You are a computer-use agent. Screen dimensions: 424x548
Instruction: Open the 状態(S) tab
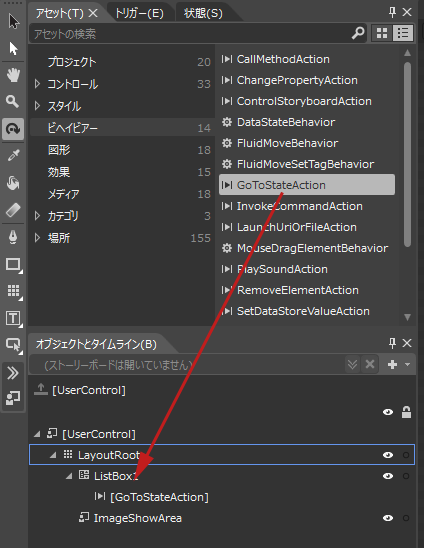point(203,13)
